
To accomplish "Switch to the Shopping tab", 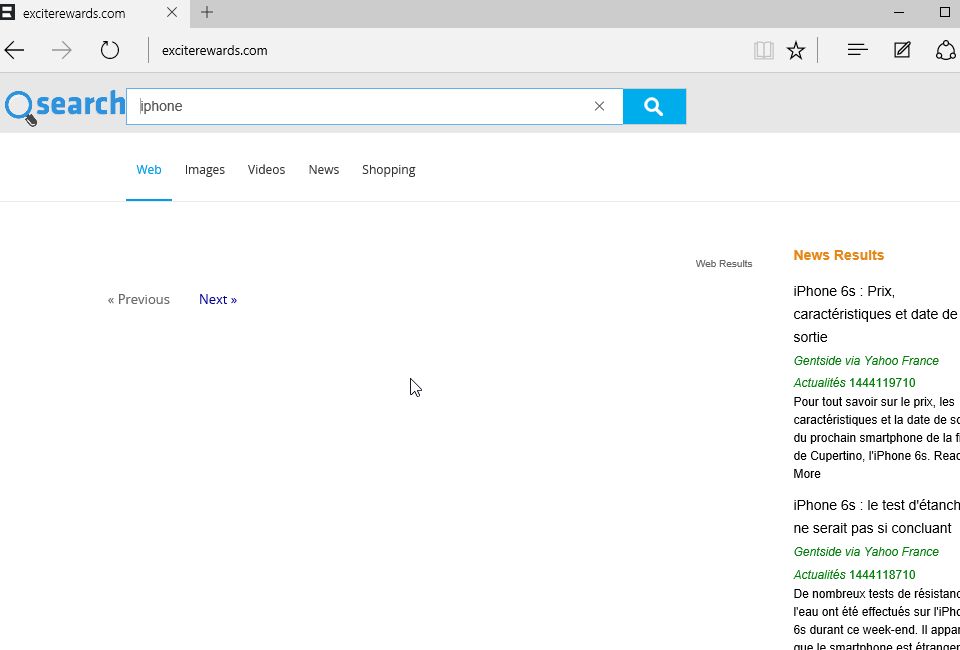I will coord(388,170).
